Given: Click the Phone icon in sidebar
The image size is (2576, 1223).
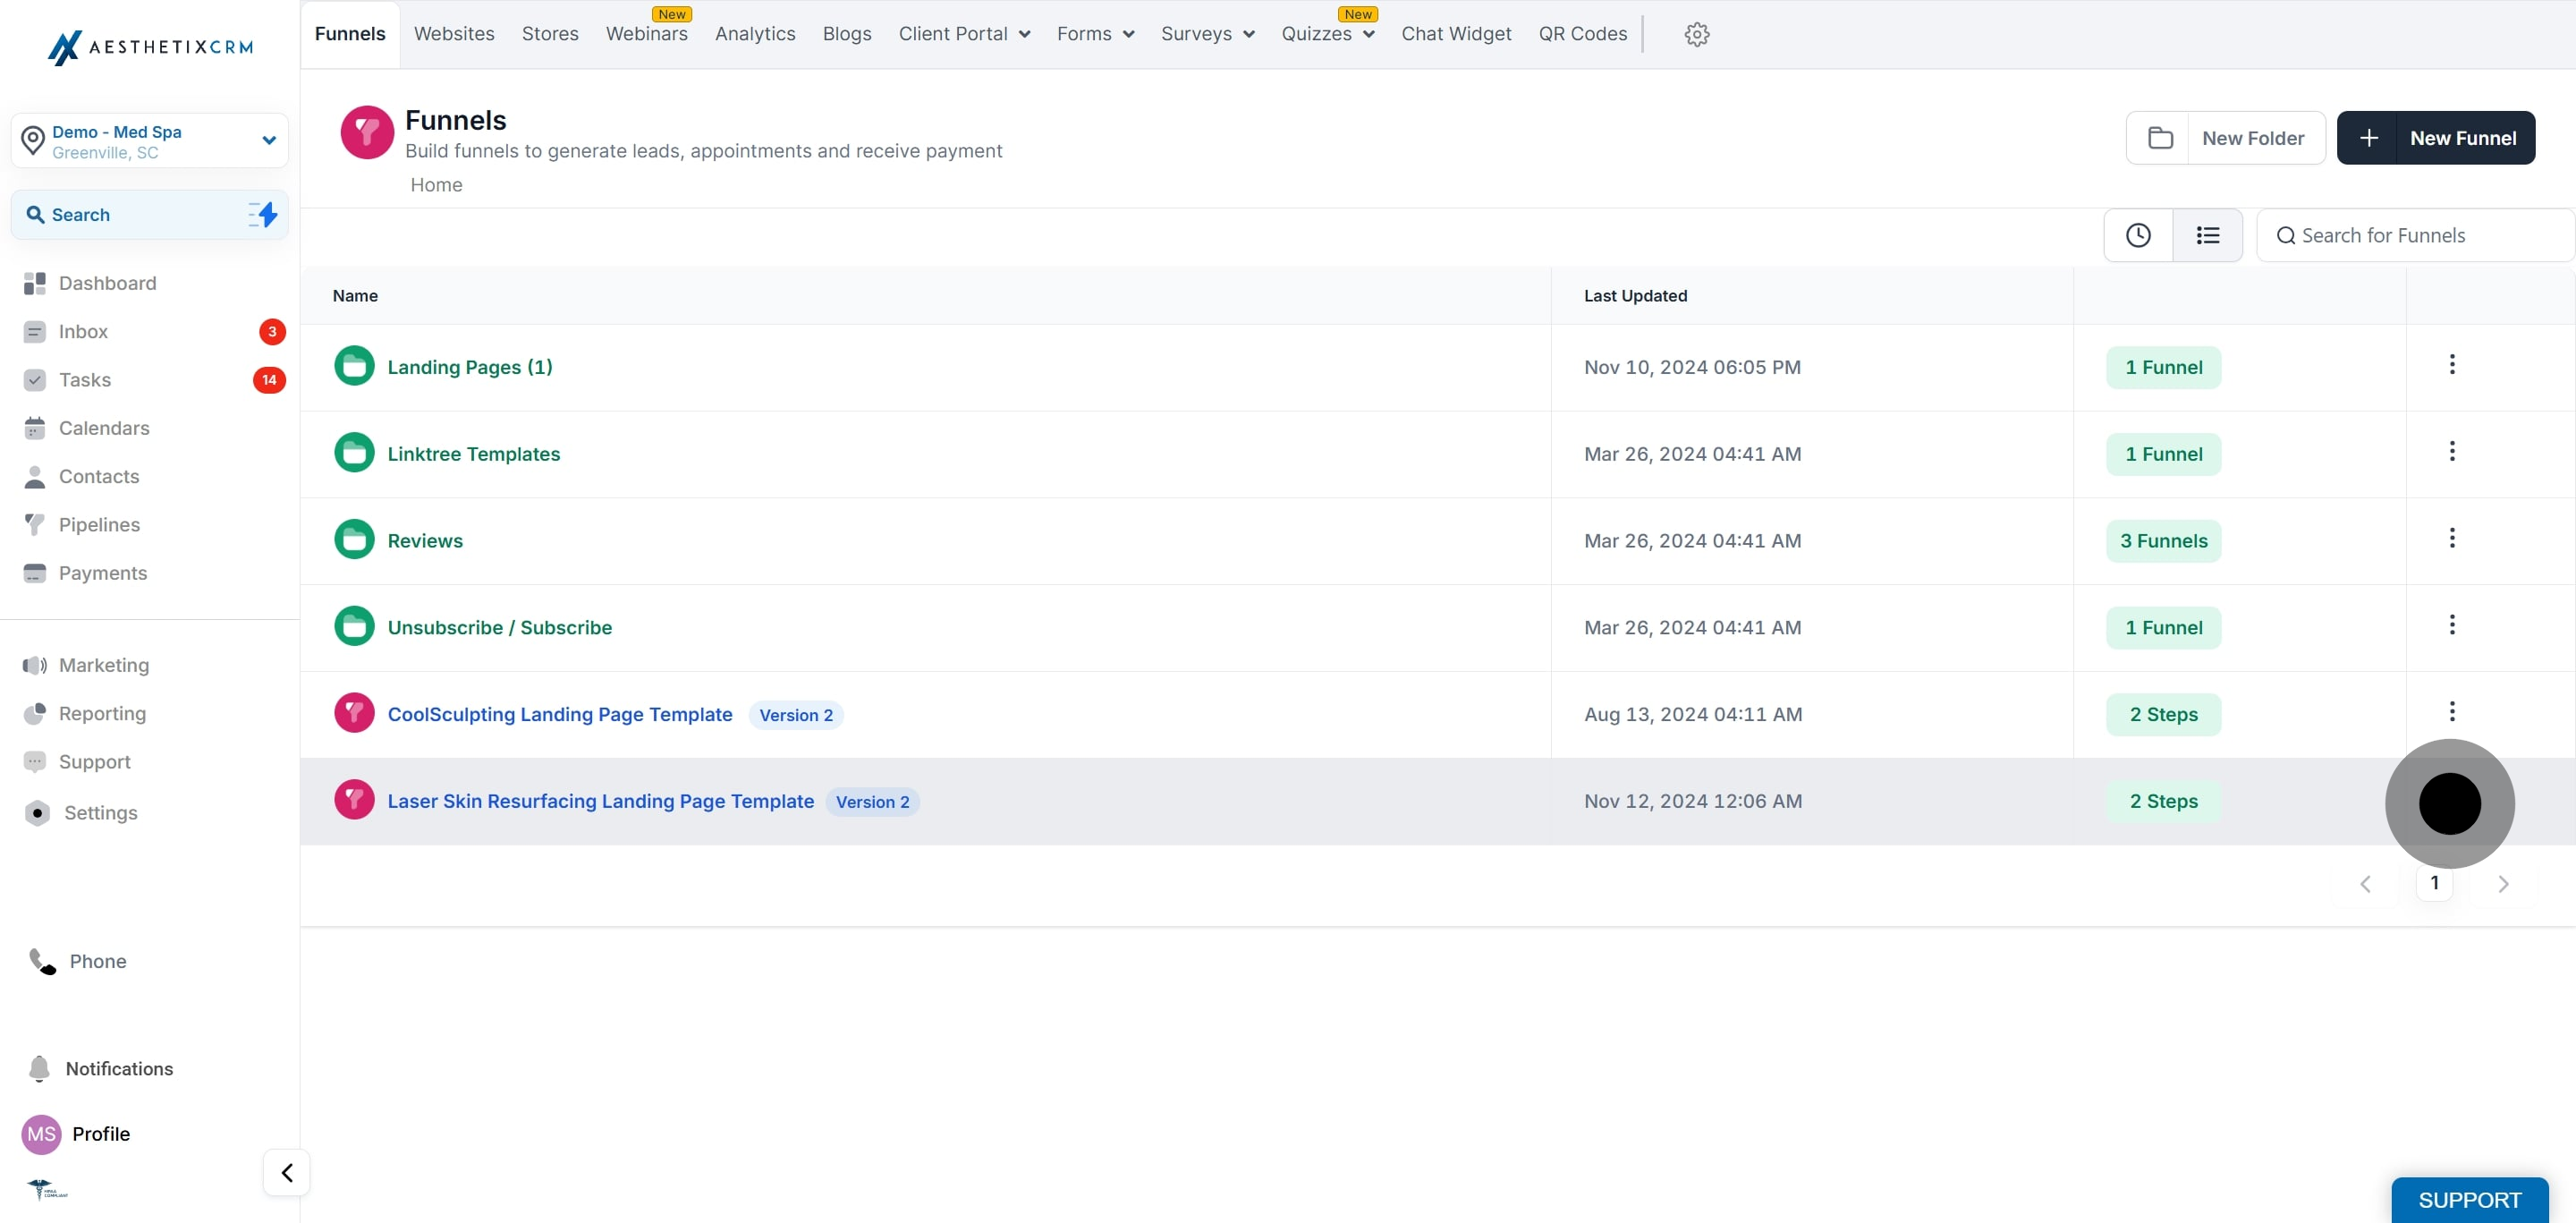Looking at the screenshot, I should [x=42, y=961].
